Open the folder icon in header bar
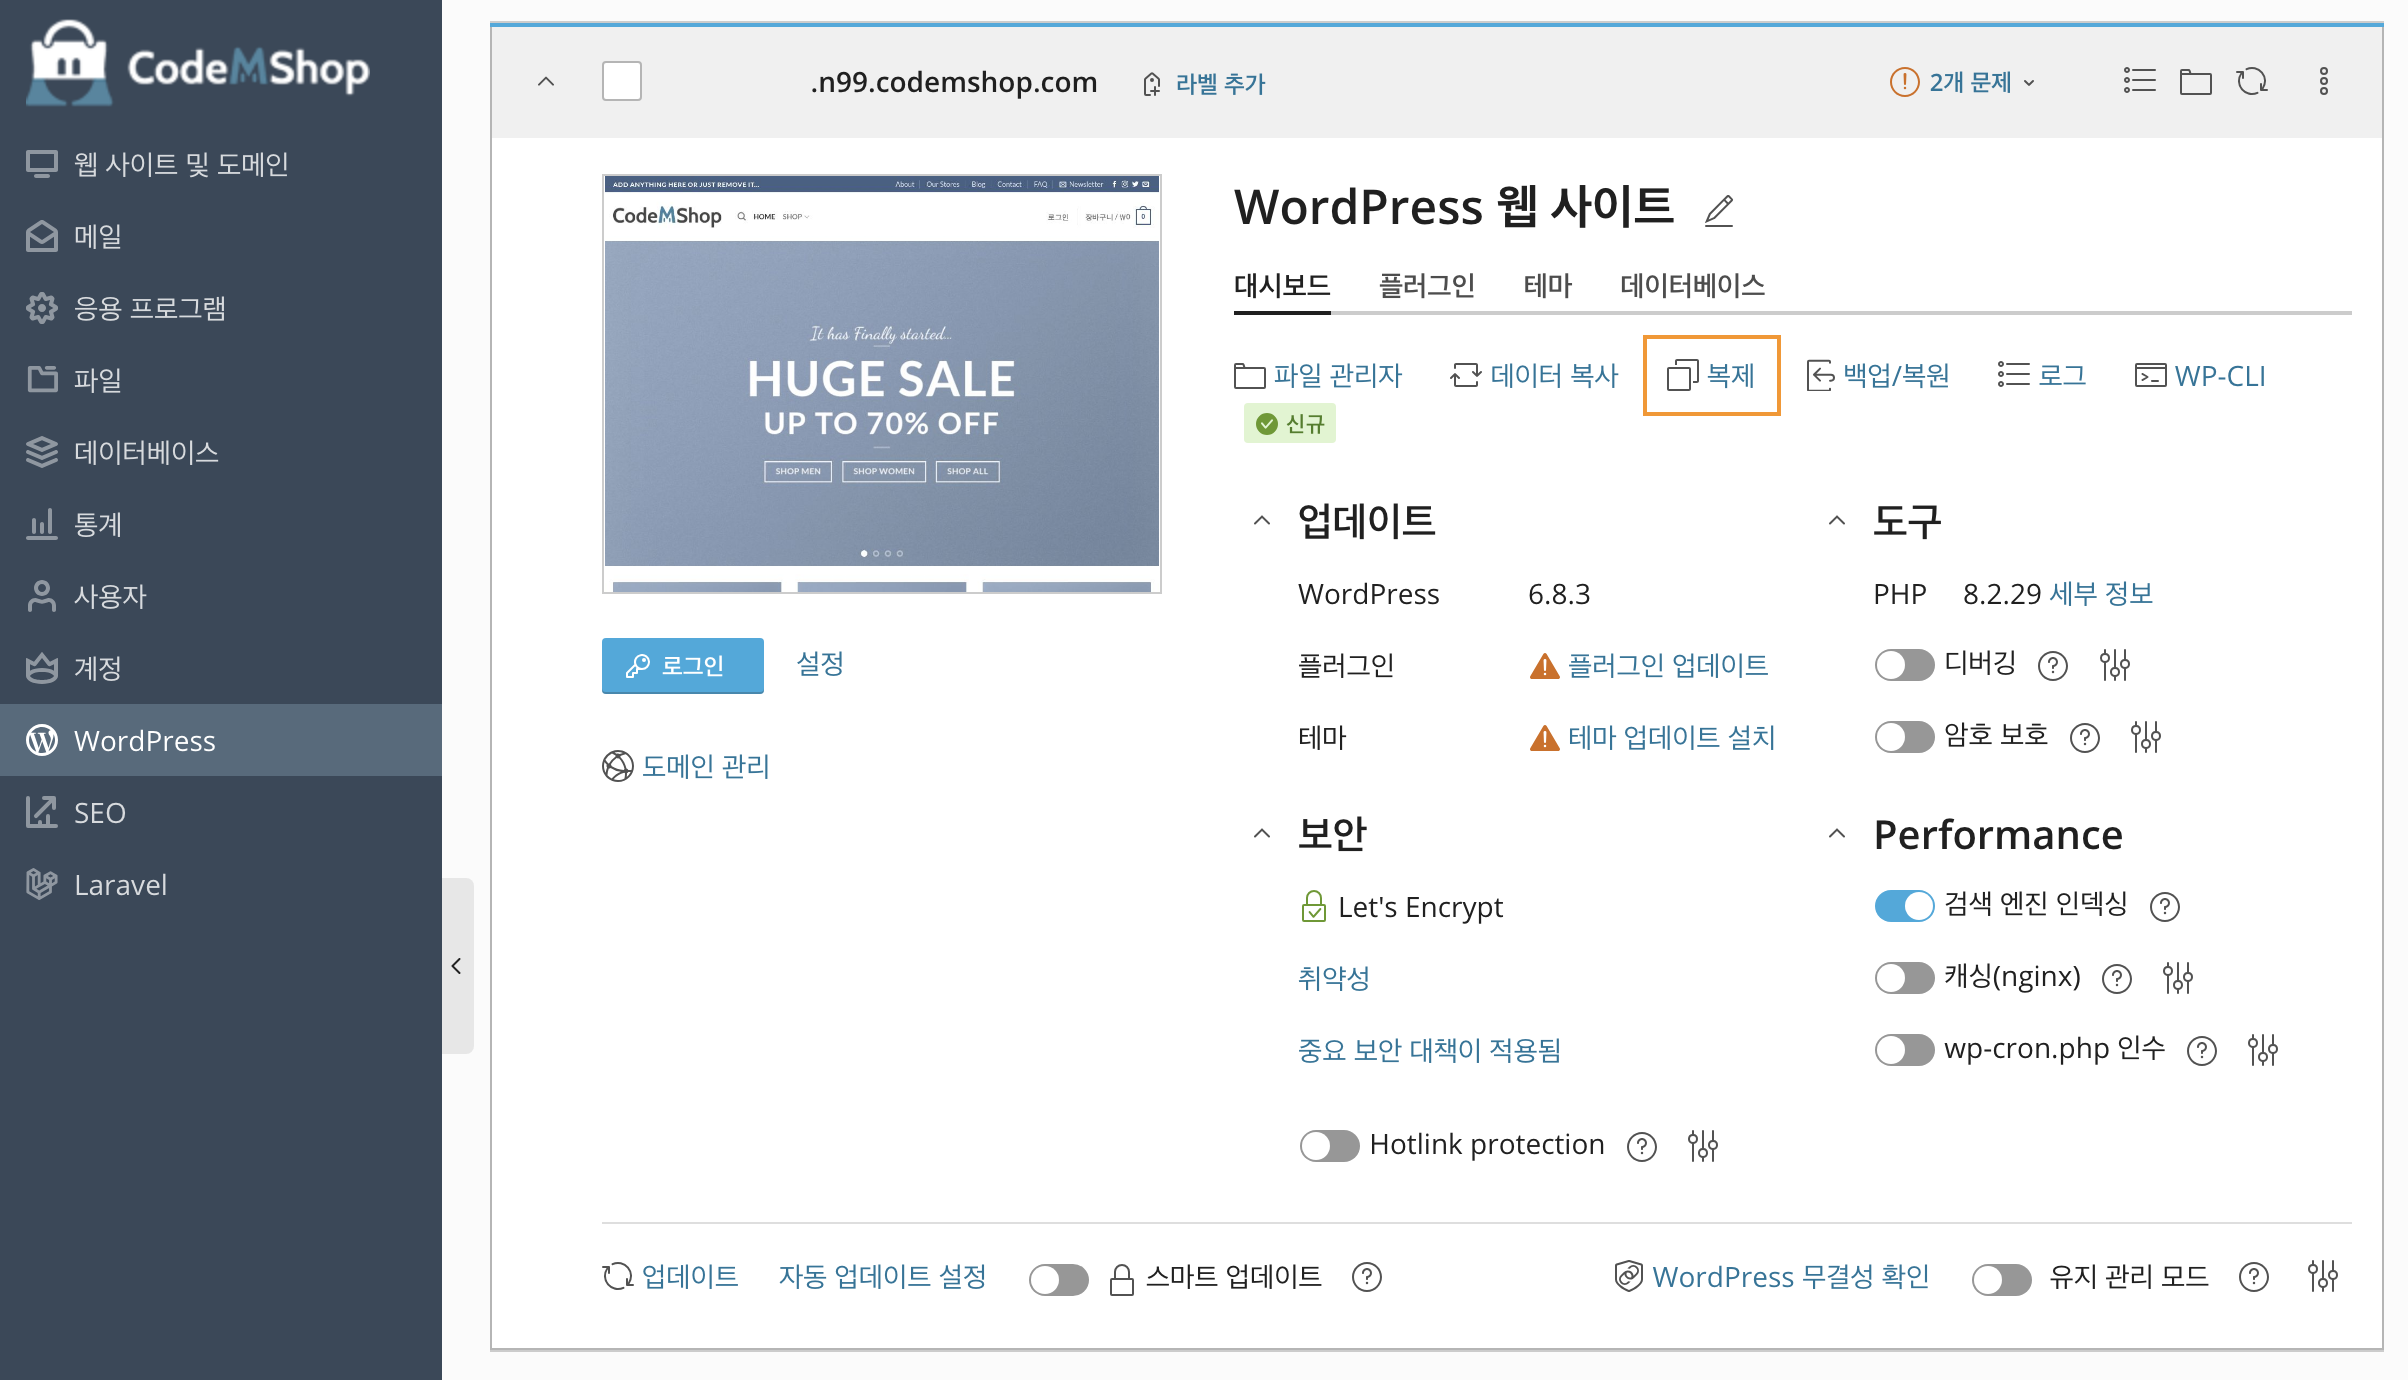 coord(2195,82)
